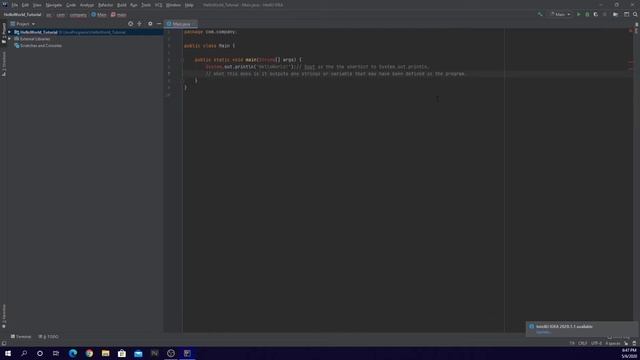
Task: Open the Run menu
Action: pyautogui.click(x=134, y=5)
